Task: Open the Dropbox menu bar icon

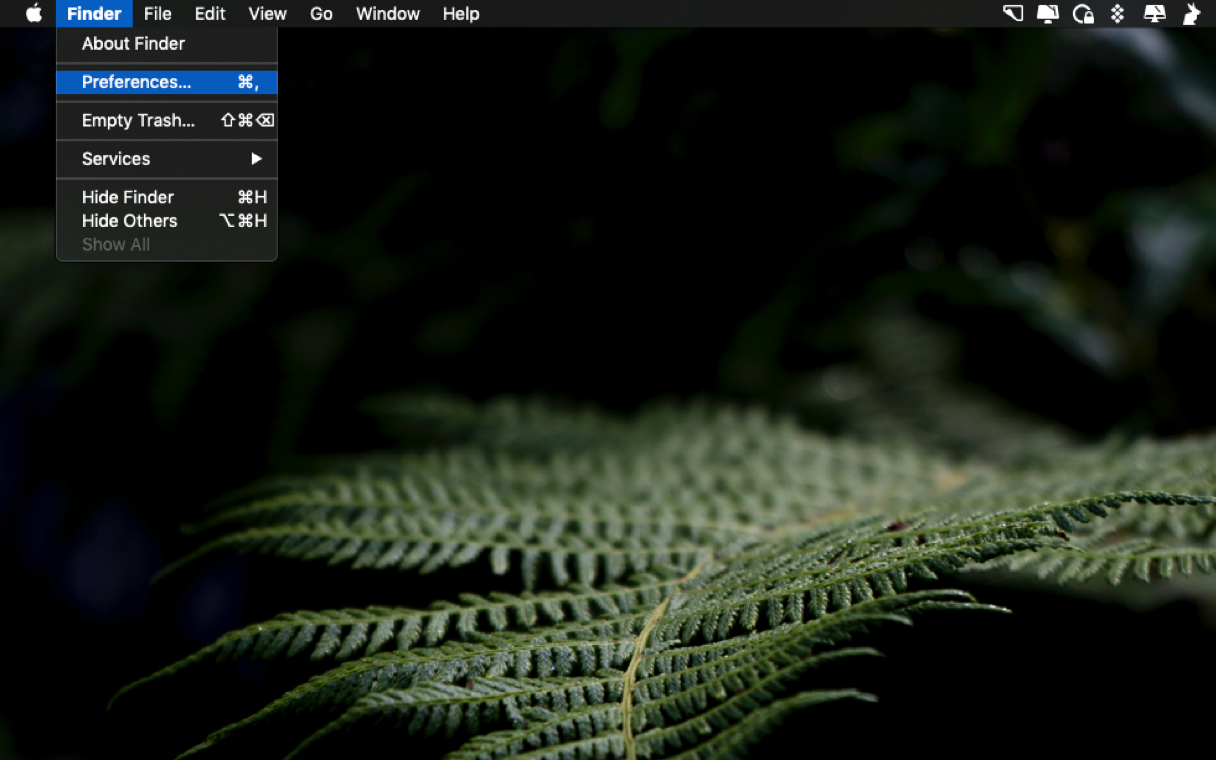Action: 1118,14
